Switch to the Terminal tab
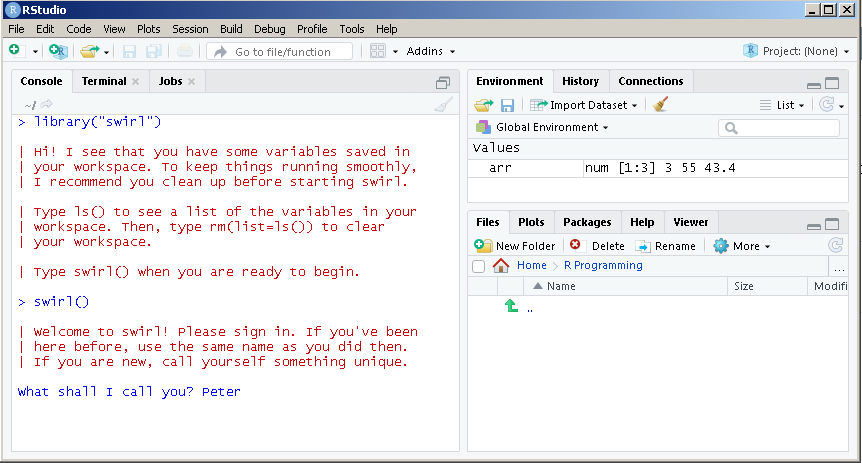 (x=104, y=81)
